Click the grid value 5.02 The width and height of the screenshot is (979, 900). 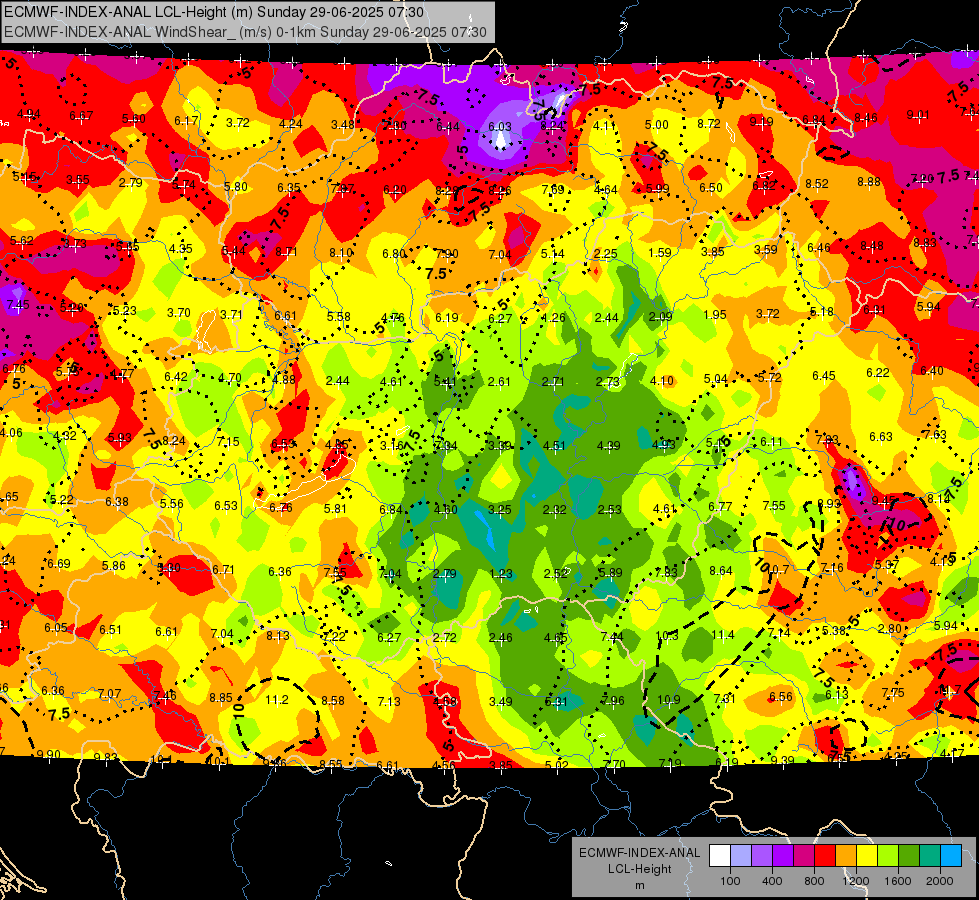click(557, 764)
